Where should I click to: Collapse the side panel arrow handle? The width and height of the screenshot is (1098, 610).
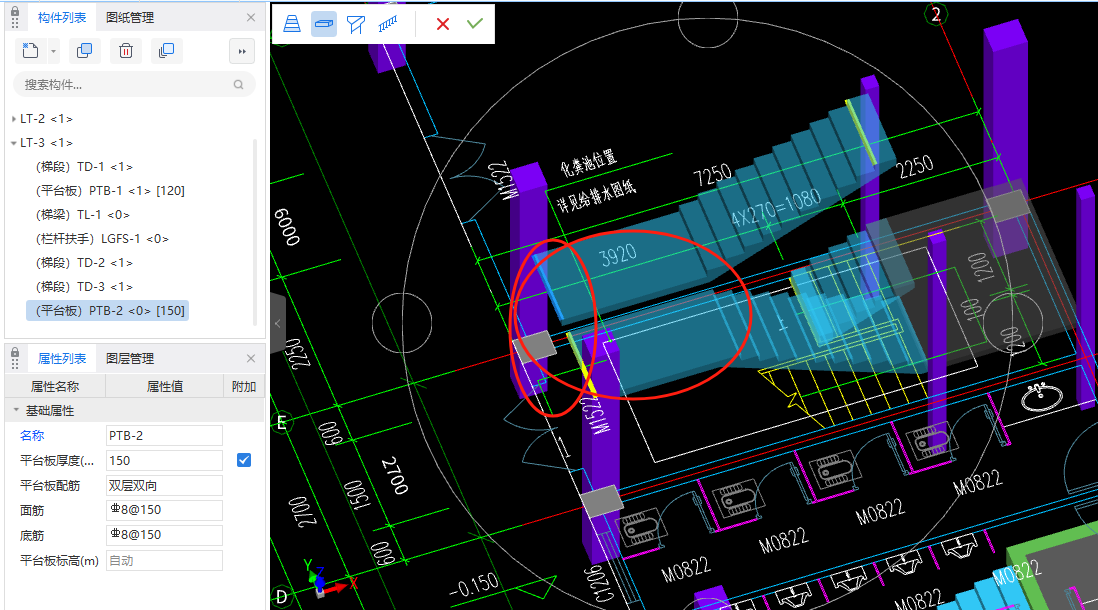point(278,324)
